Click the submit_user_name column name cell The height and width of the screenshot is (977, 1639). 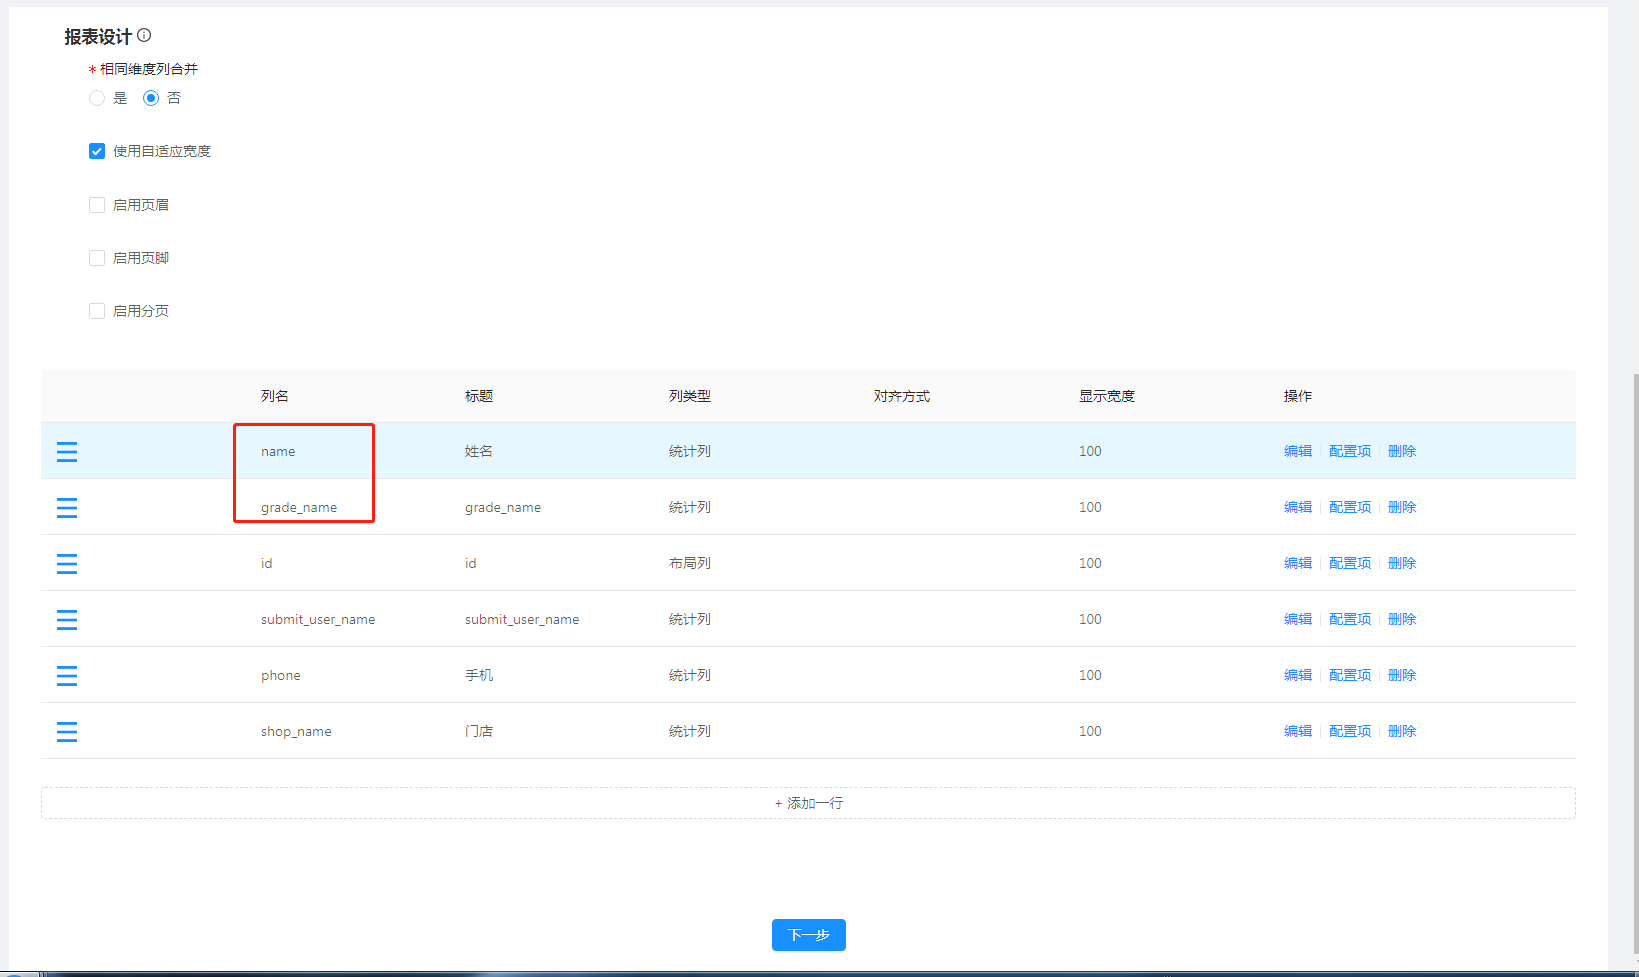pyautogui.click(x=318, y=620)
